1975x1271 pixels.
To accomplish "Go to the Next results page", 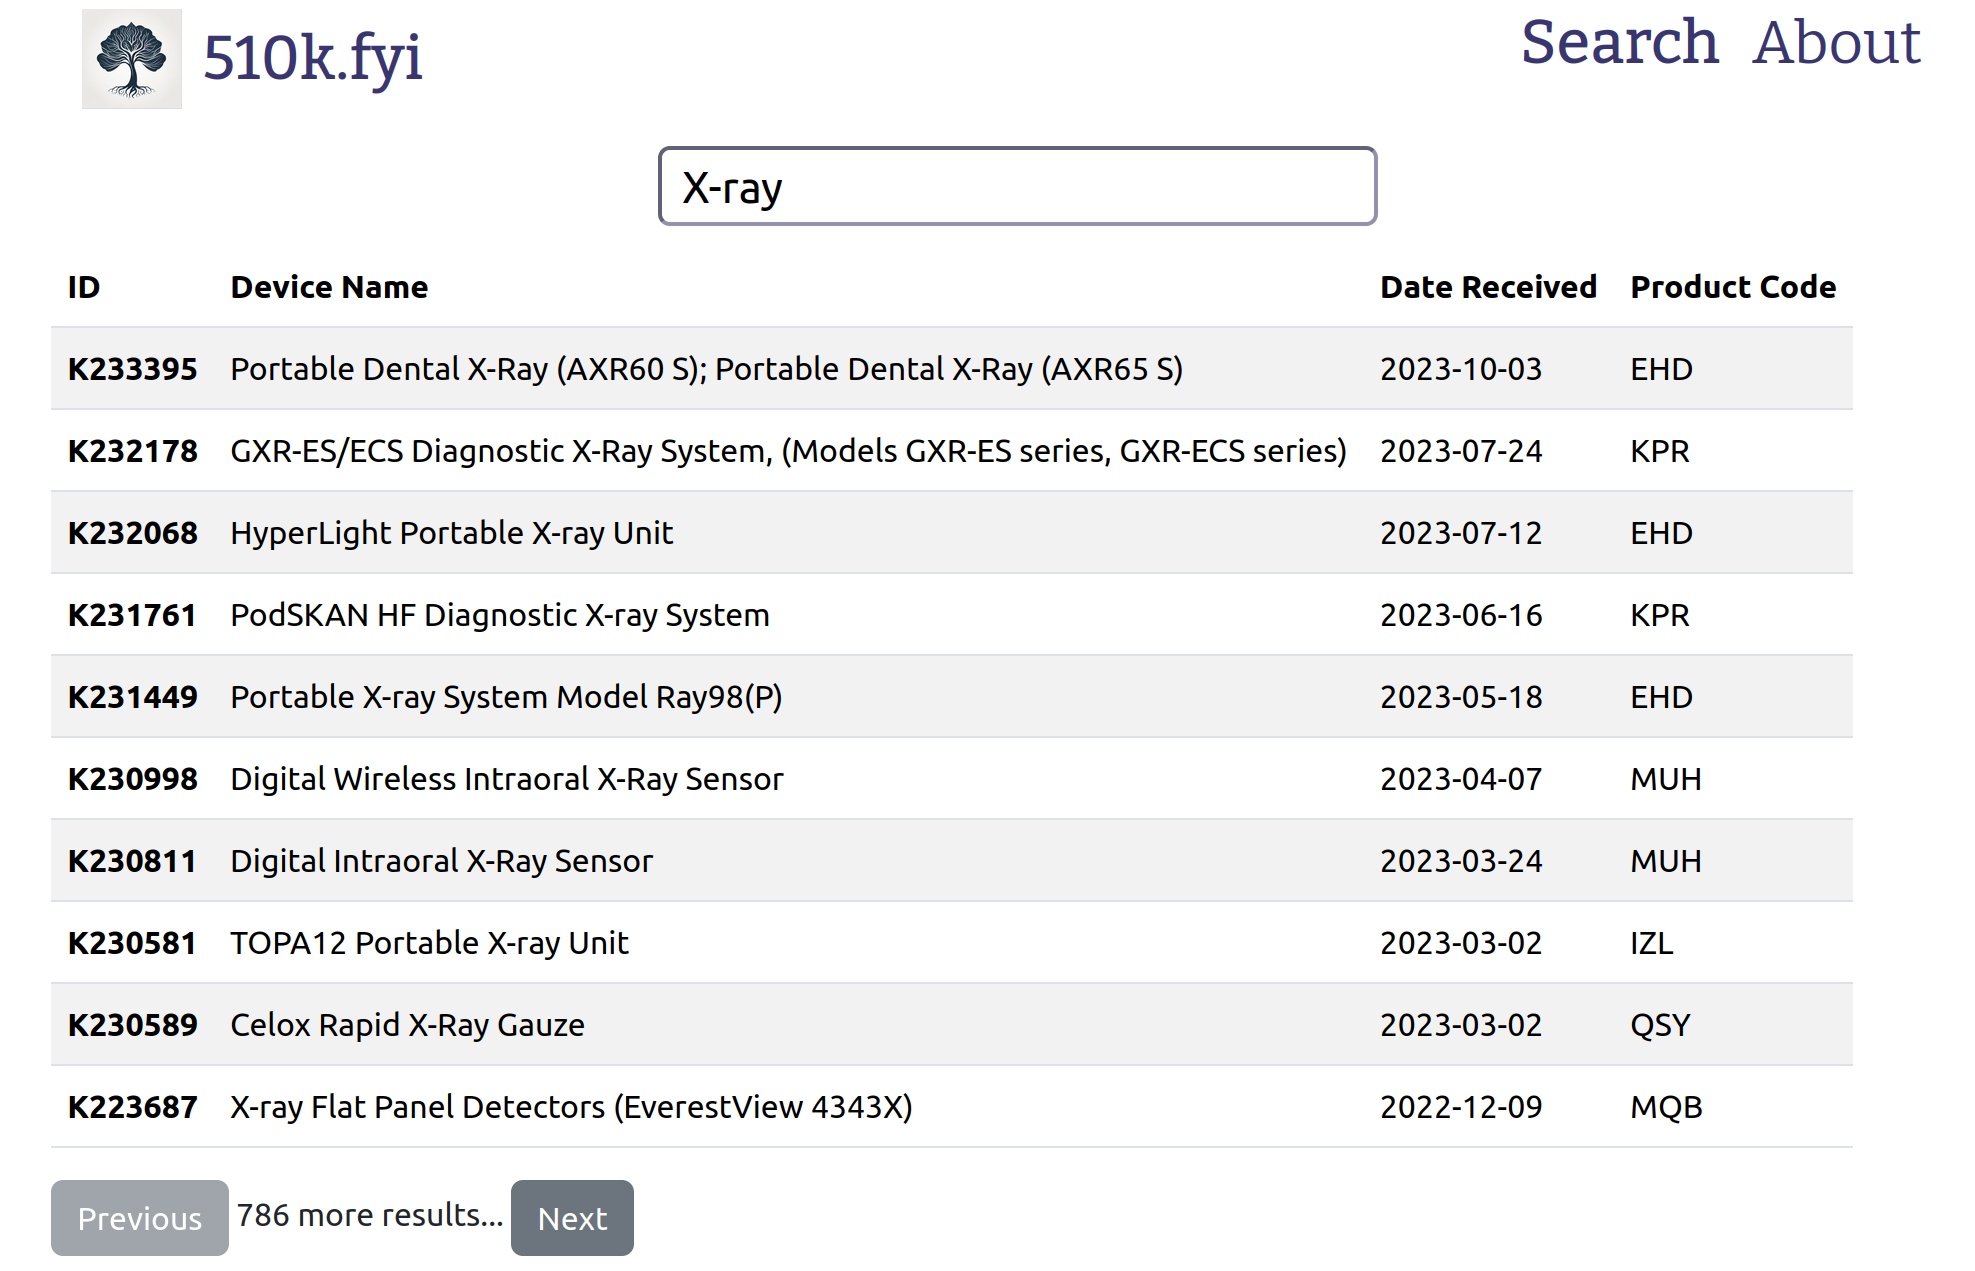I will (572, 1218).
